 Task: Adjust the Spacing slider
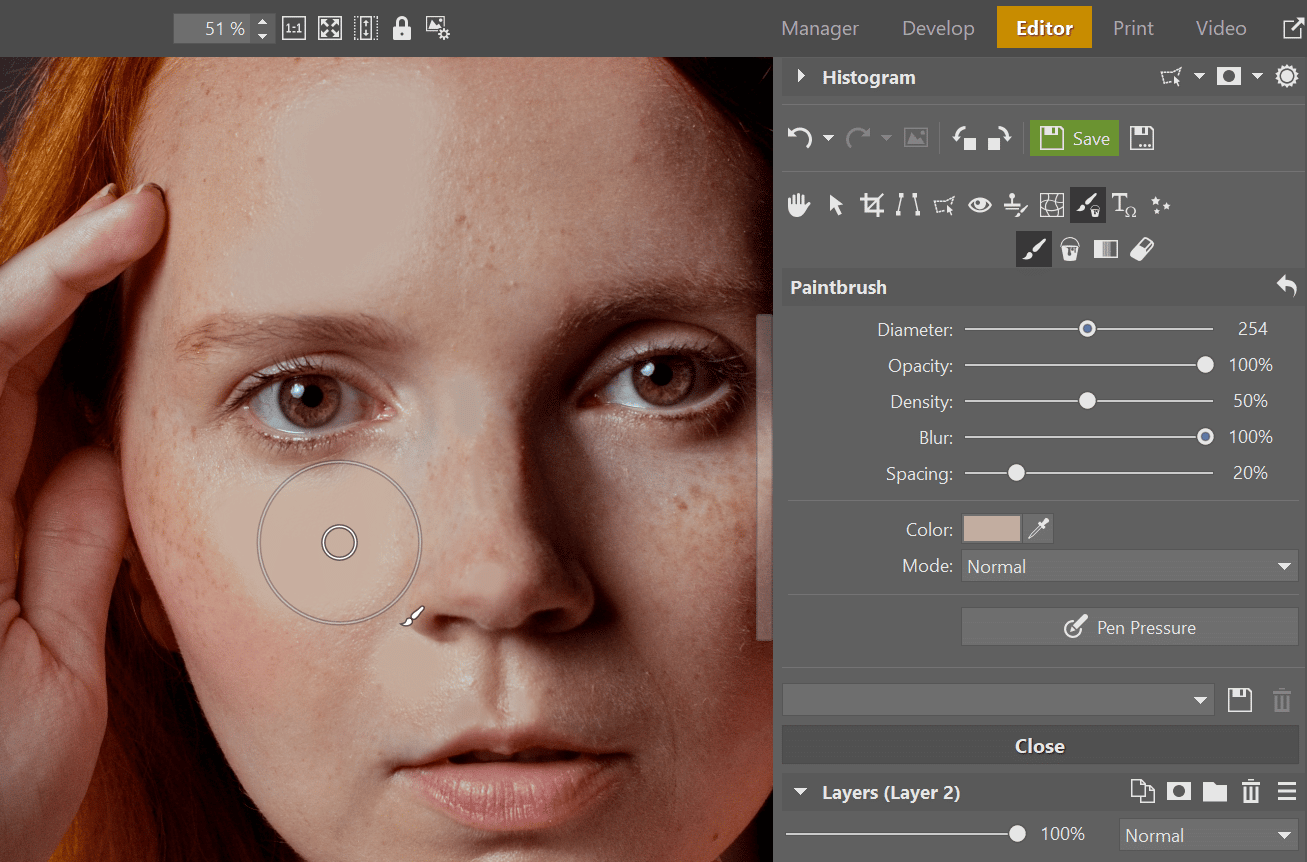tap(1088, 473)
